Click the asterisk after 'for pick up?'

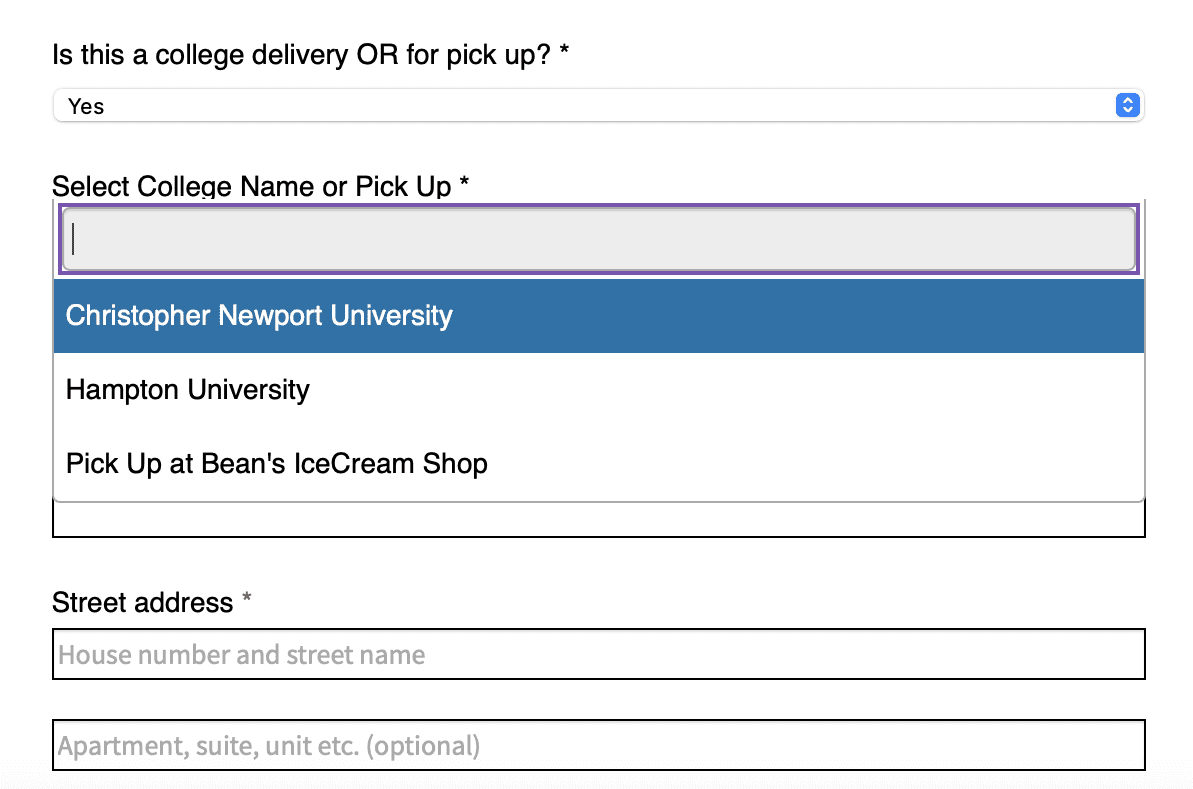(564, 54)
